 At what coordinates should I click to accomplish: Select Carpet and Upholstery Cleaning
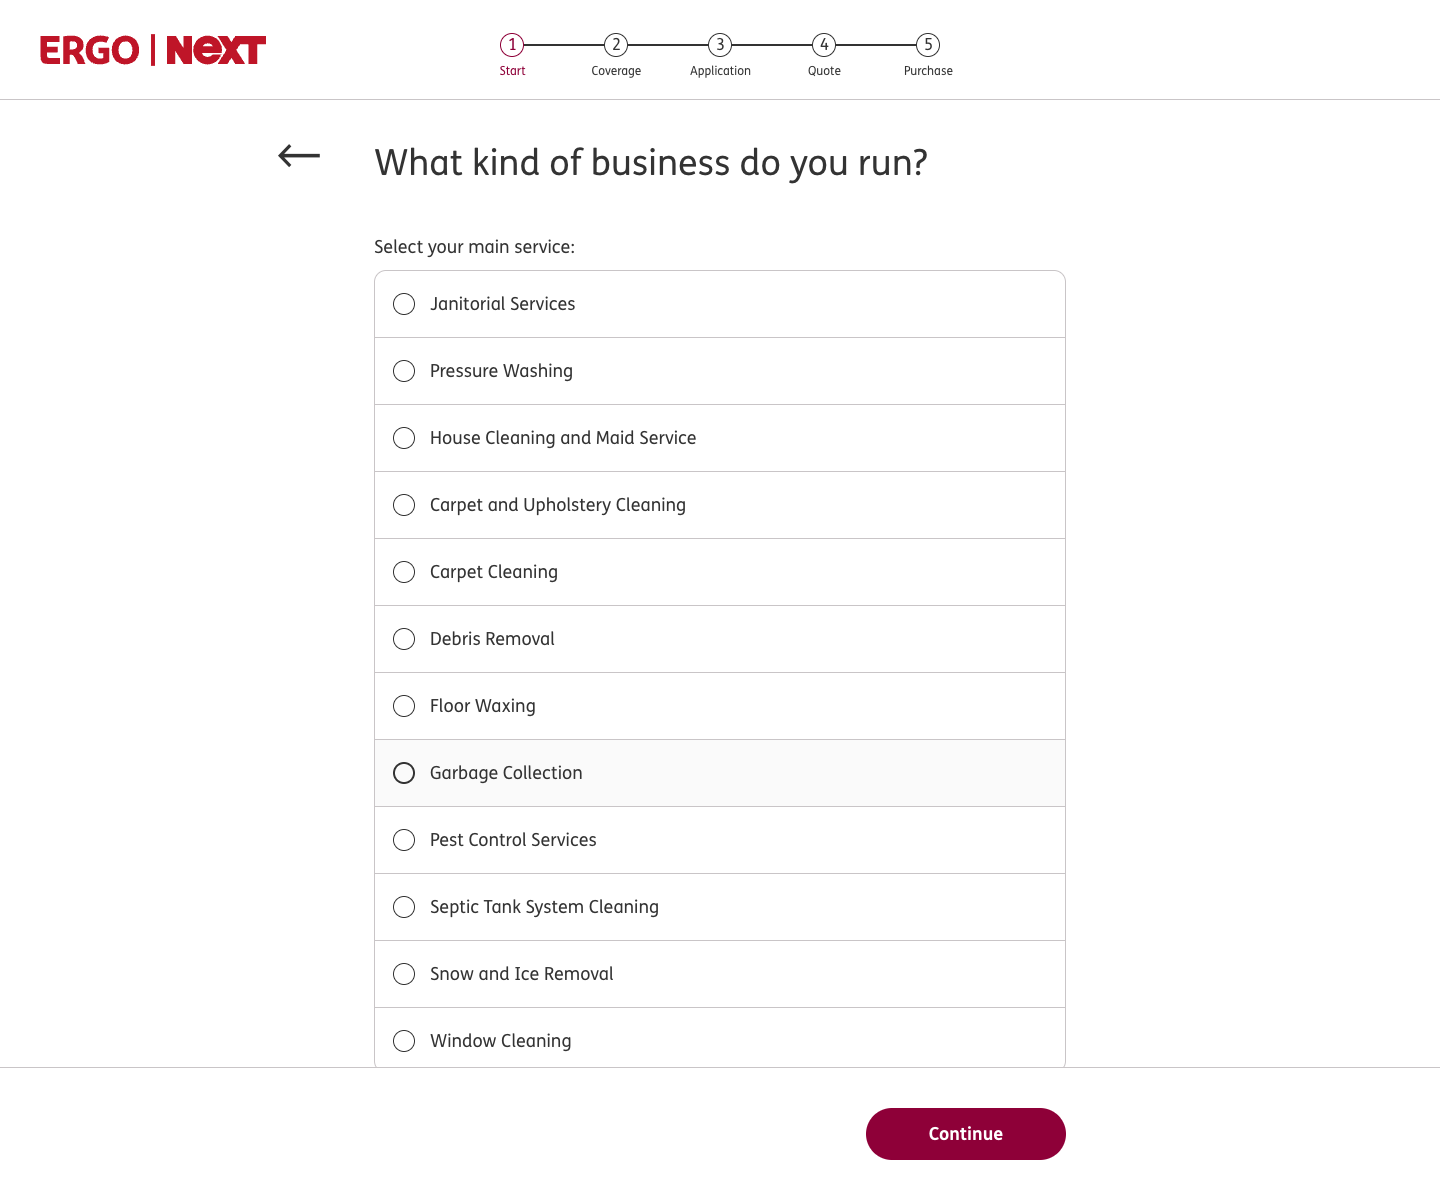(x=404, y=505)
